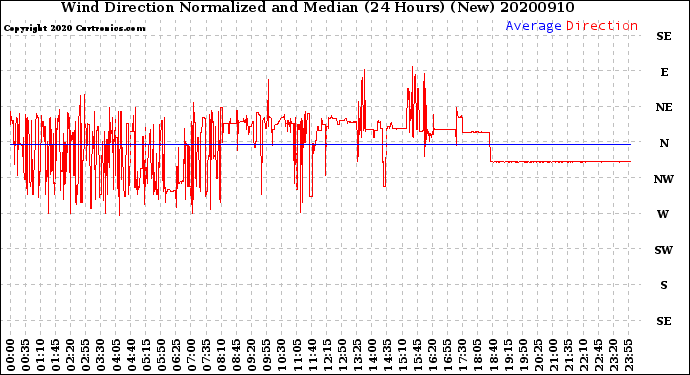Click the 08:45 time axis label

pyautogui.click(x=236, y=355)
